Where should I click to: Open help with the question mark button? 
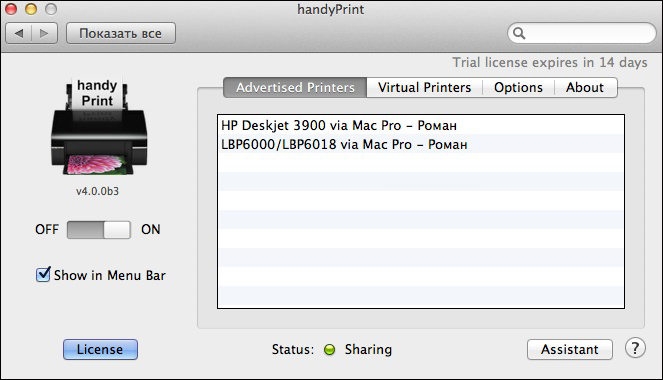point(635,348)
